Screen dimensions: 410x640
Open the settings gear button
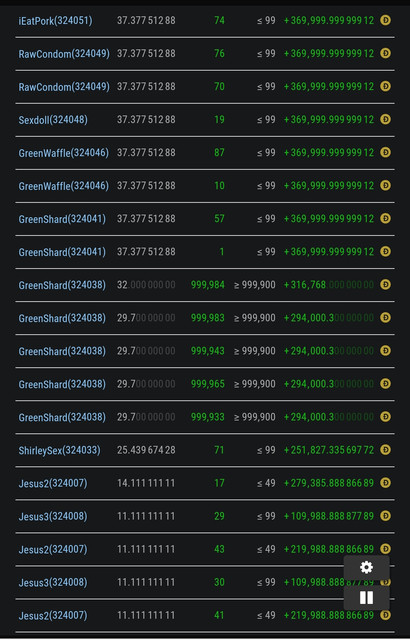pyautogui.click(x=366, y=567)
